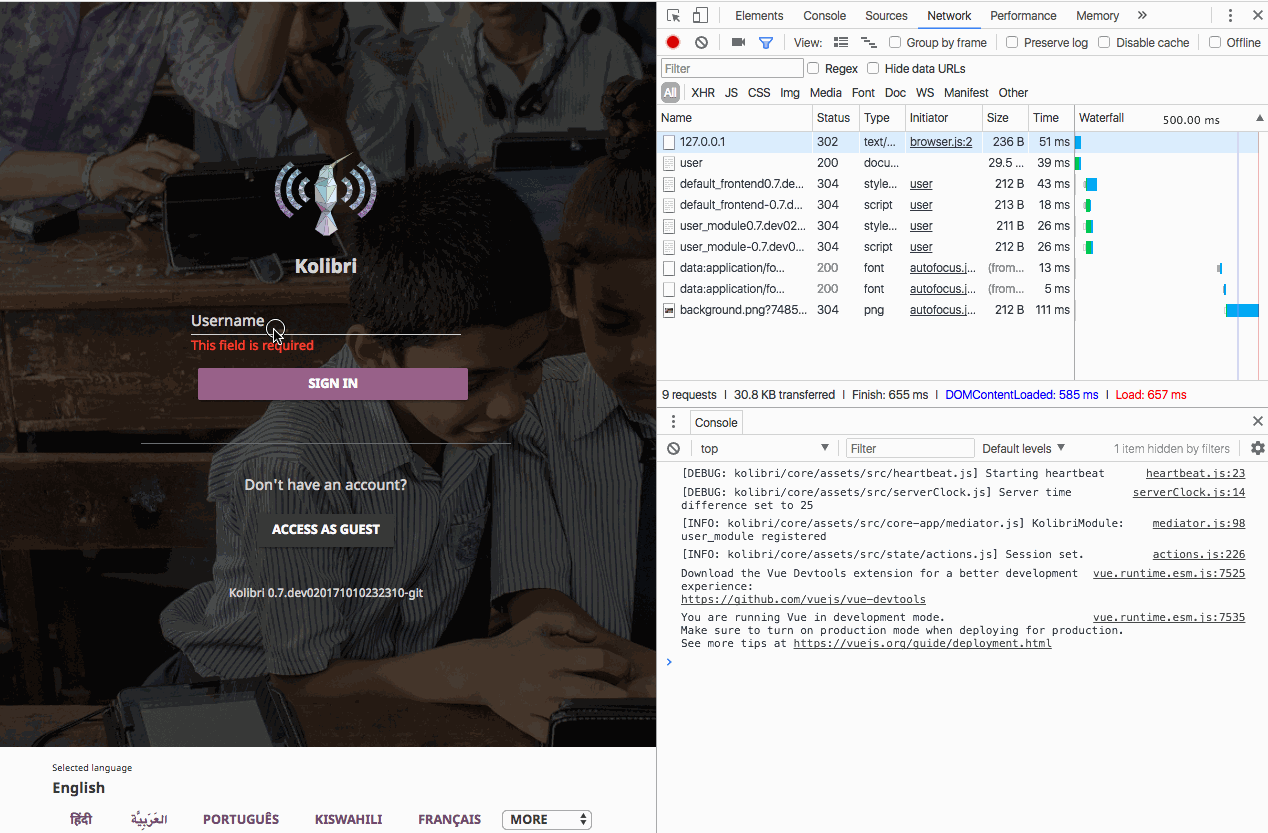Click the Kolibri hummingbird logo
This screenshot has width=1268, height=833.
(326, 194)
